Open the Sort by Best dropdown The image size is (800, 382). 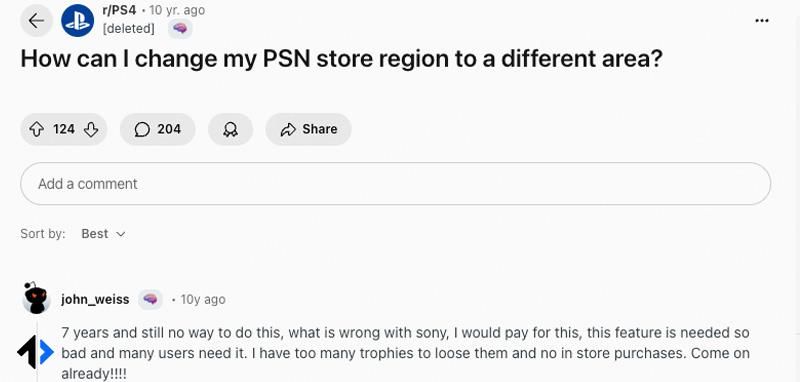tap(103, 234)
